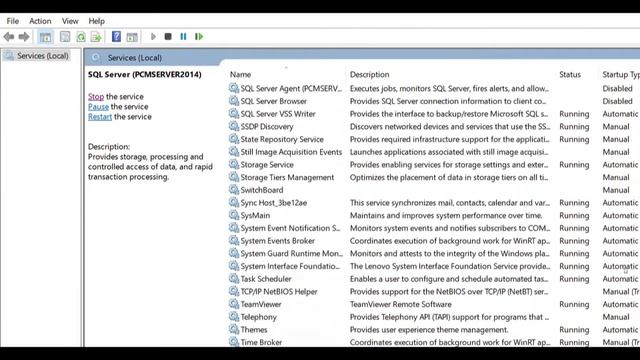Viewport: 640px width, 360px height.
Task: Click gear icon beside Telephony service
Action: (234, 316)
